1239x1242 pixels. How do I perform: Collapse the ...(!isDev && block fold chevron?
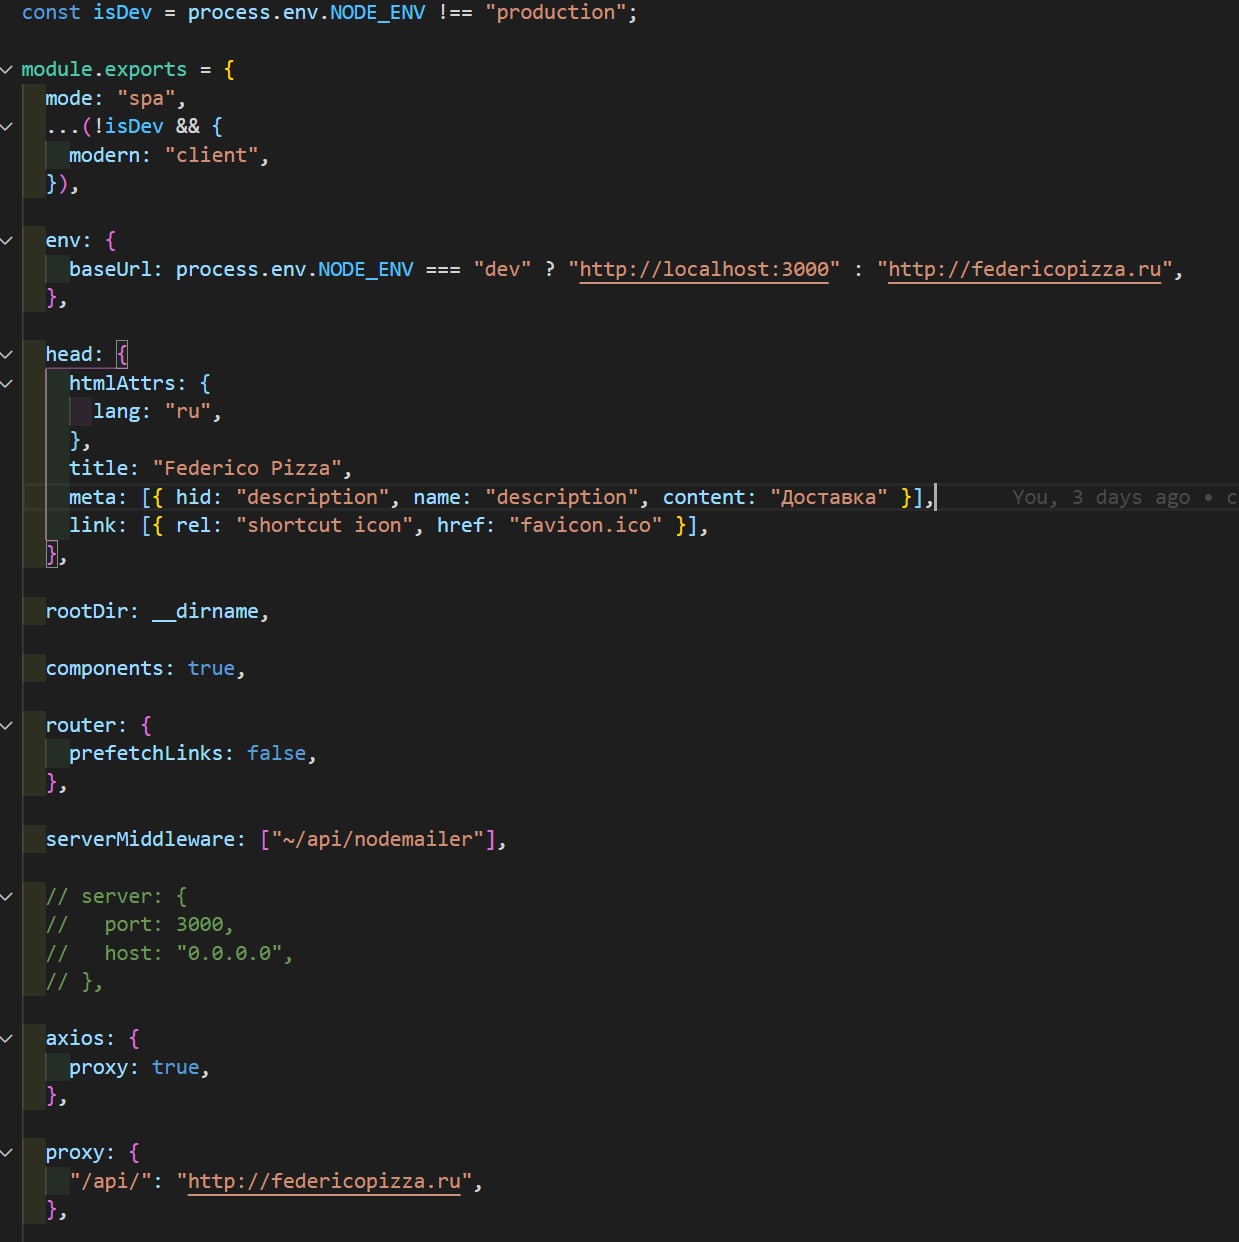tap(7, 126)
